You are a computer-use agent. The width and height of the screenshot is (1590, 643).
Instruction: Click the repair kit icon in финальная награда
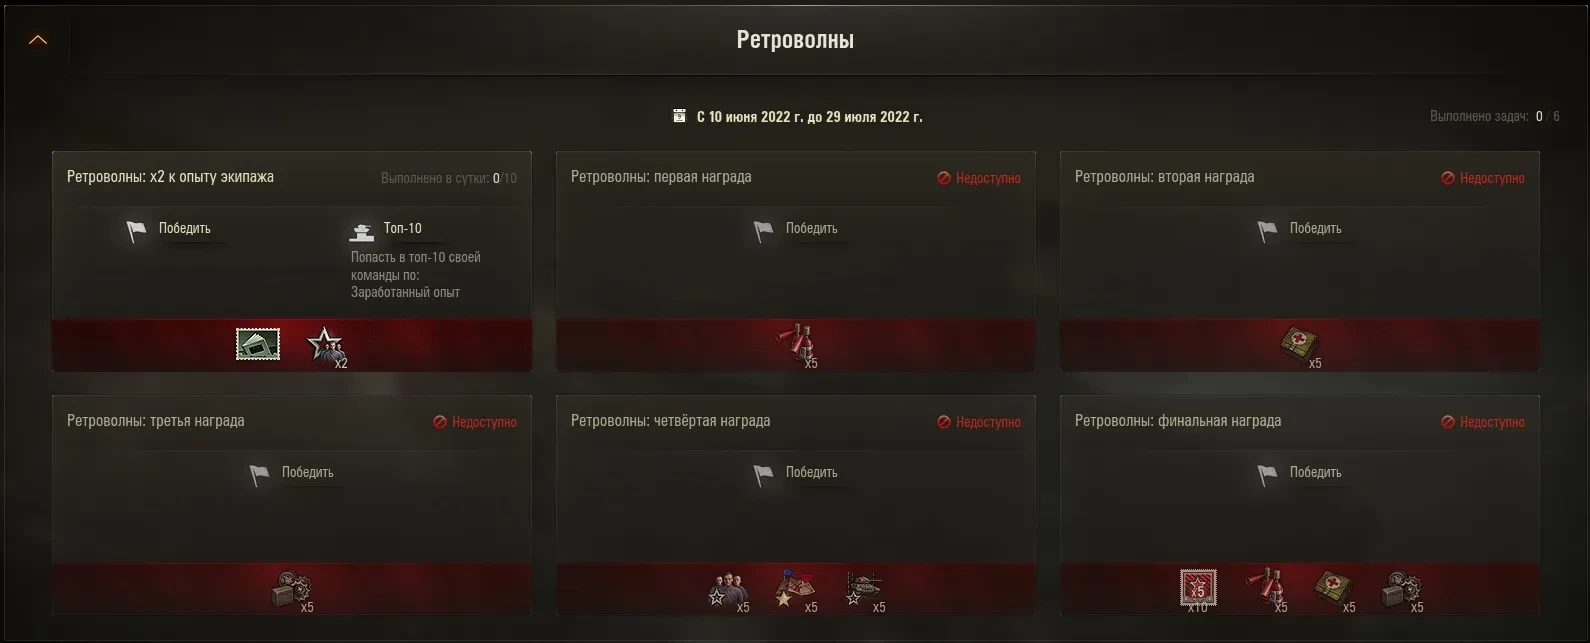[x=1402, y=589]
